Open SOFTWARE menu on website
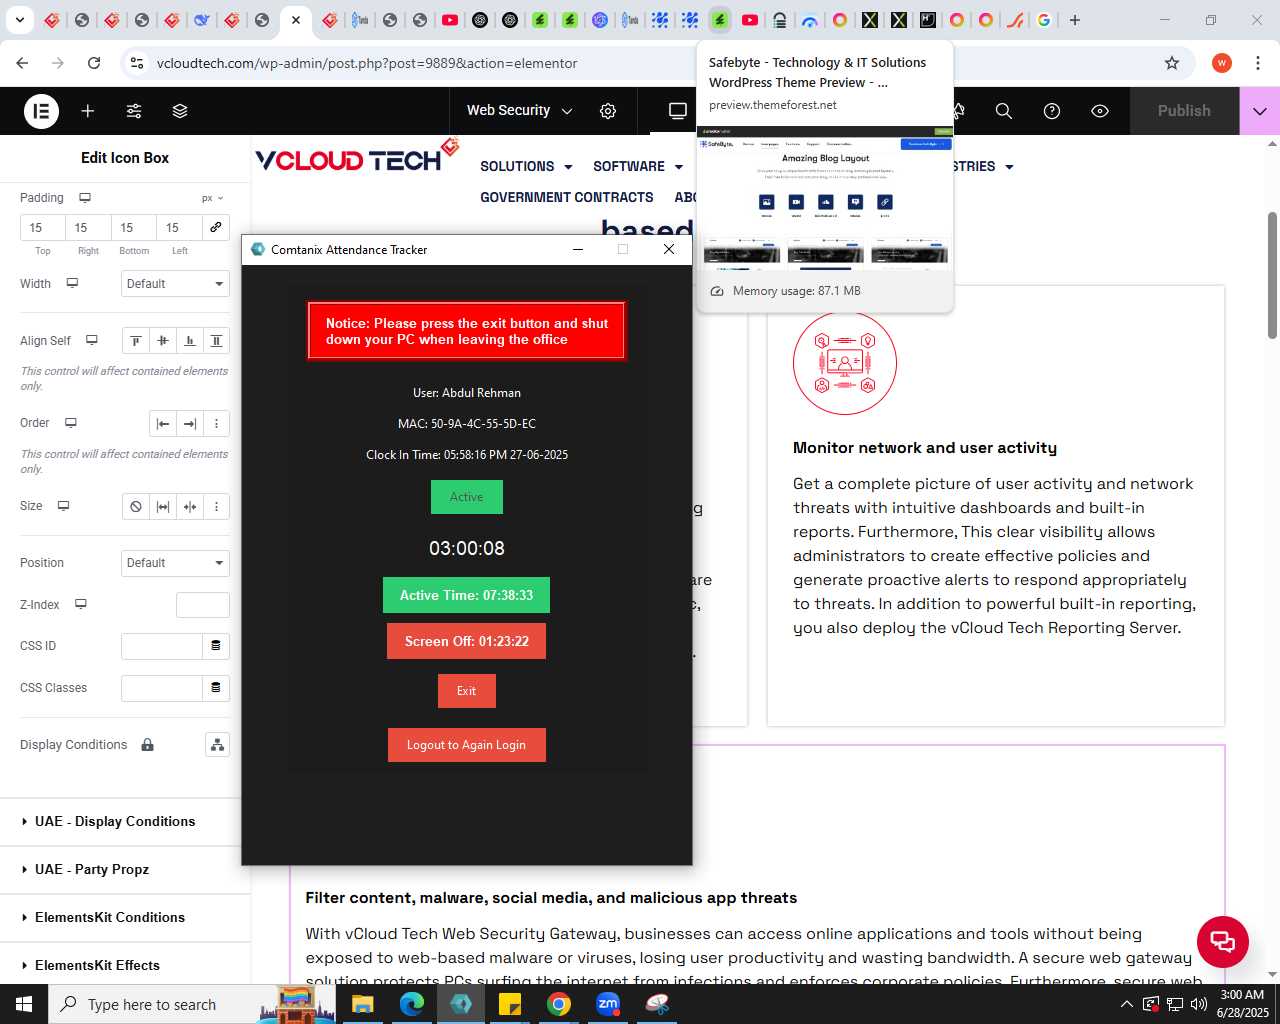The width and height of the screenshot is (1280, 1024). click(638, 167)
